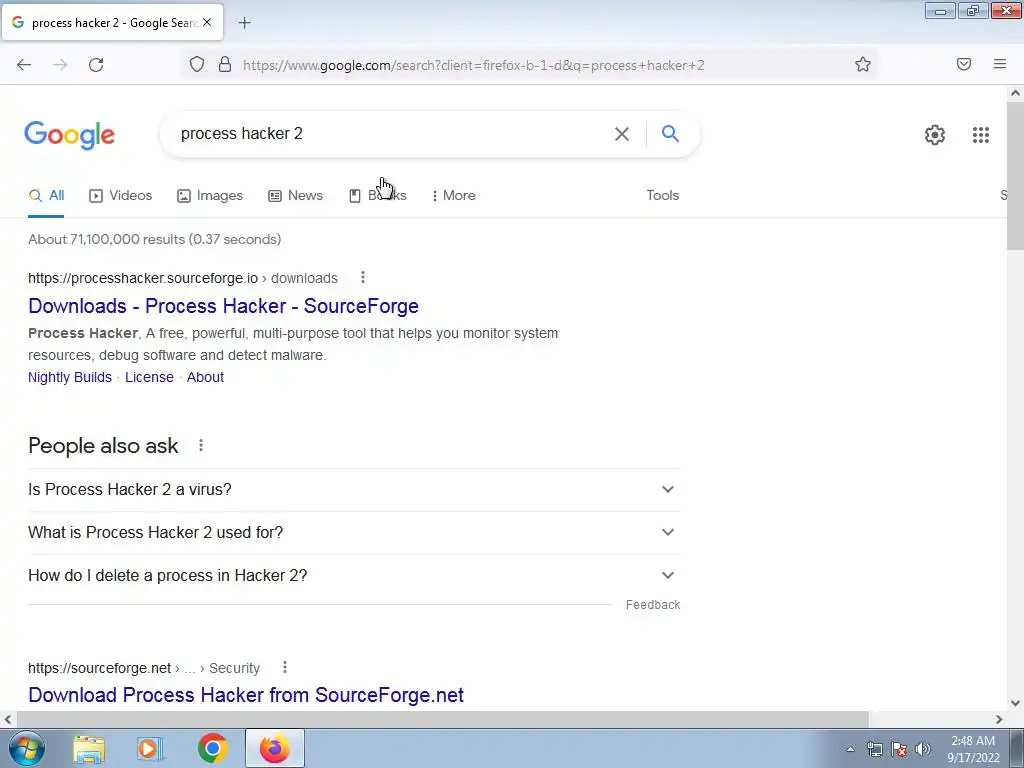Screen dimensions: 1024x768
Task: Expand 'How do I delete a process in Hacker 2?'
Action: 354,576
